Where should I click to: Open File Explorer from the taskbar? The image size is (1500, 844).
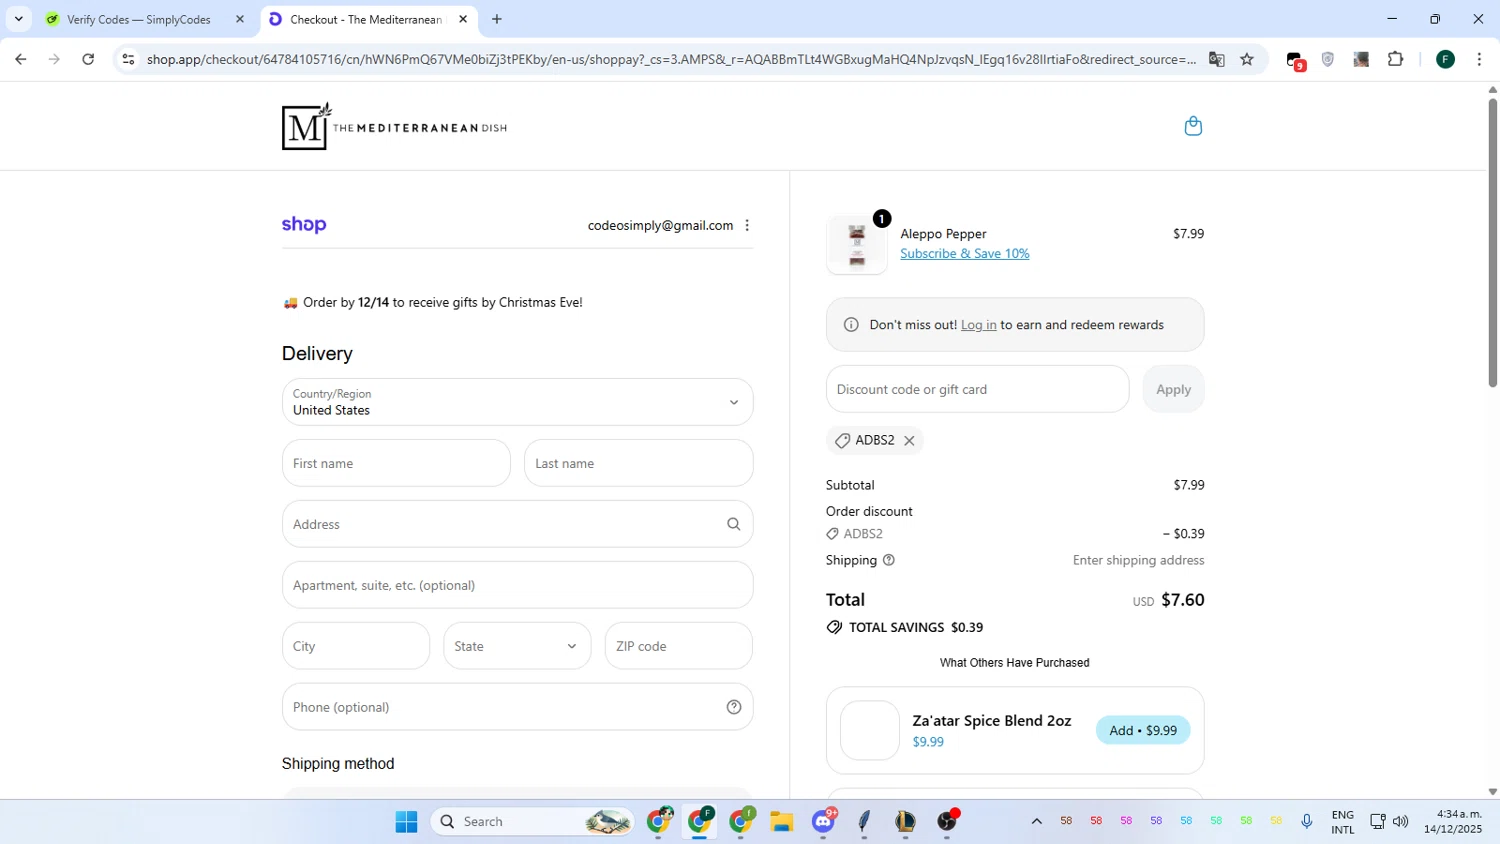tap(781, 822)
